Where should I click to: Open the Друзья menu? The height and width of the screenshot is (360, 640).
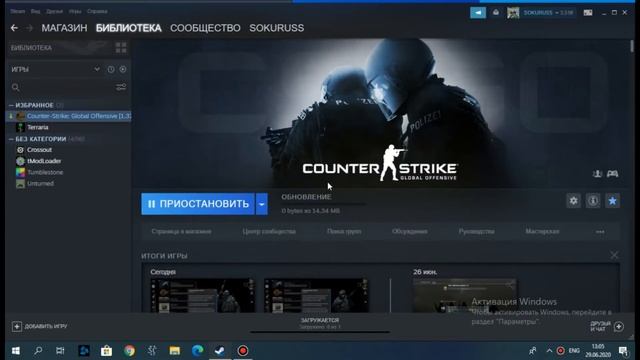click(x=54, y=11)
